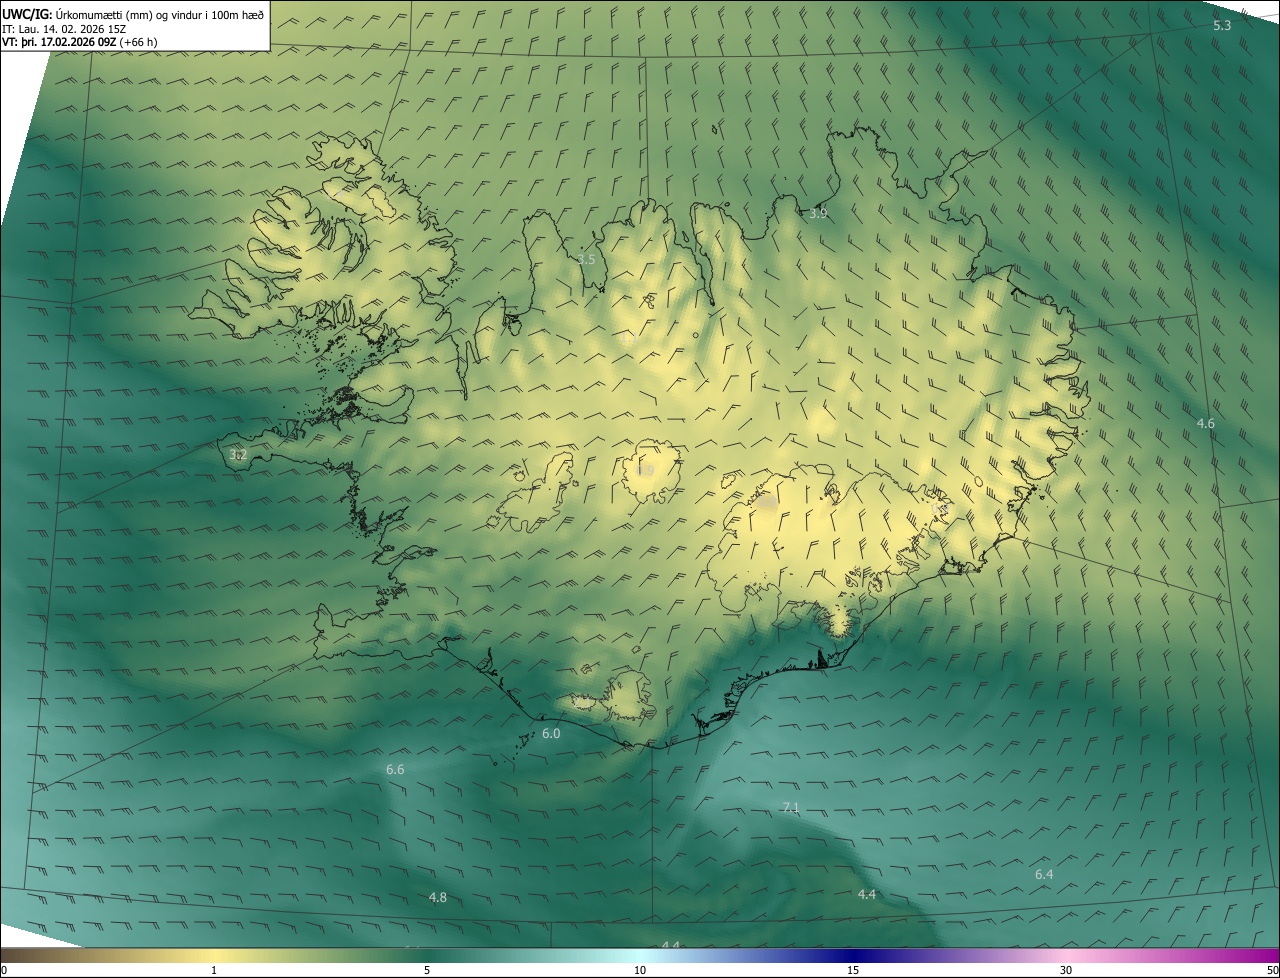Viewport: 1280px width, 978px height.
Task: Click the color scale tick labeled 10
Action: click(640, 970)
